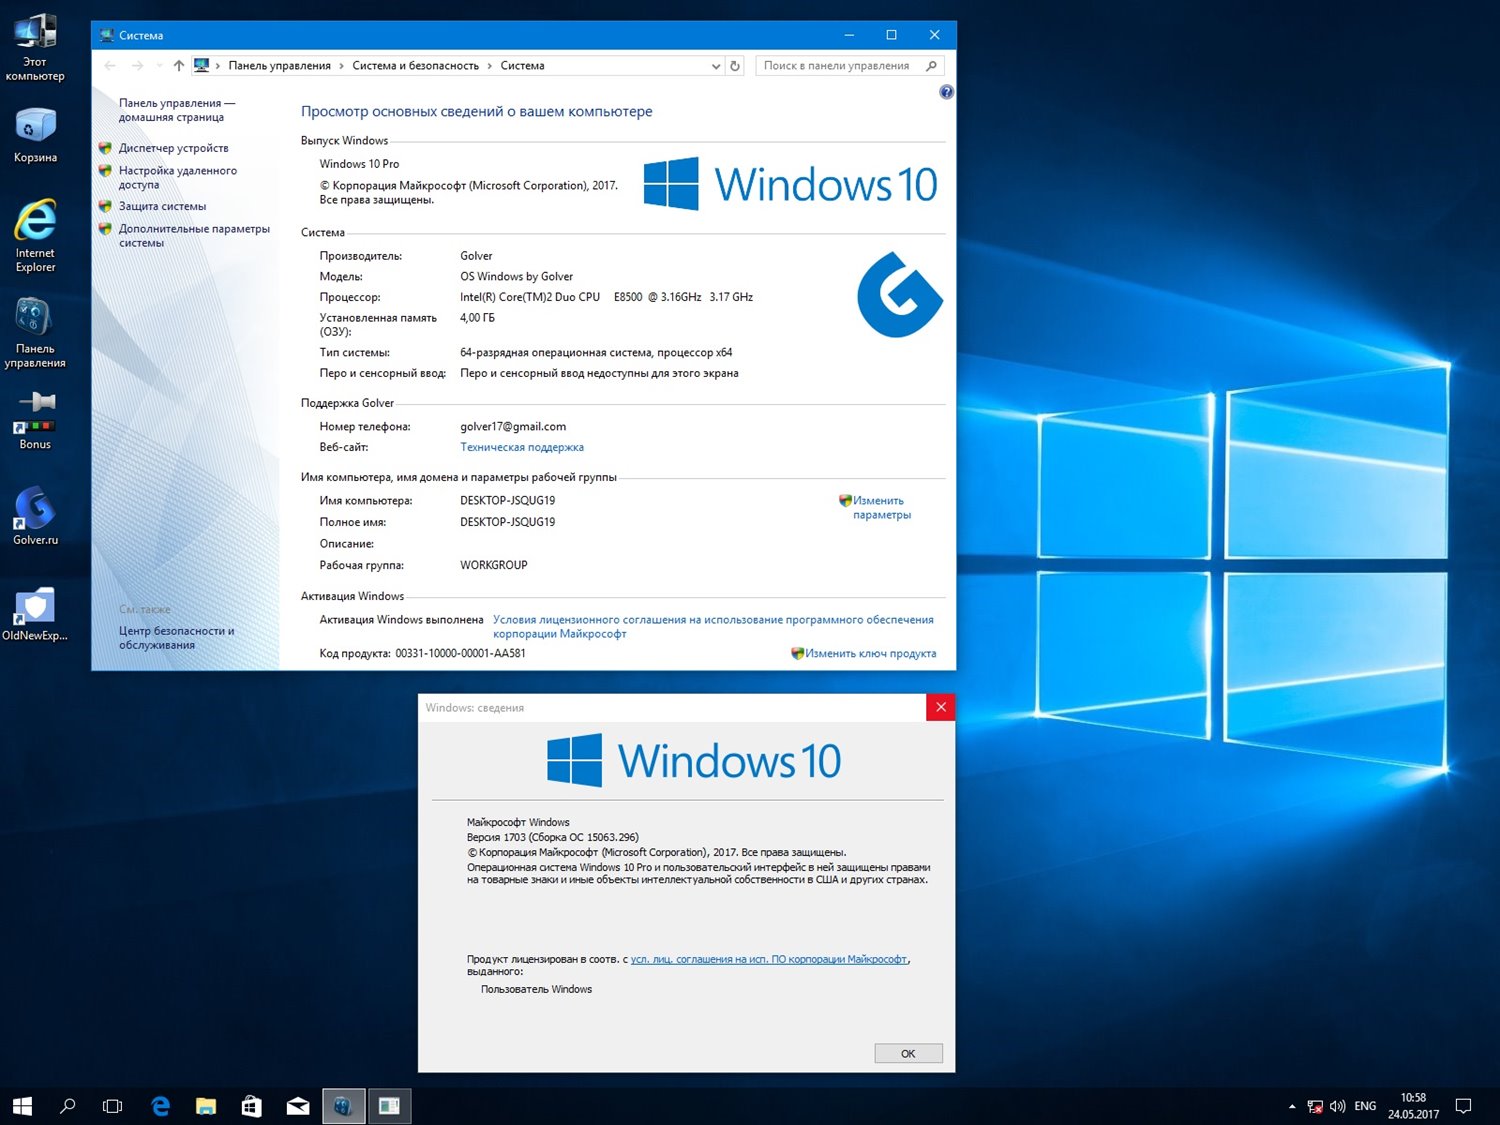Open the recent locations dropdown arrow

coord(159,66)
